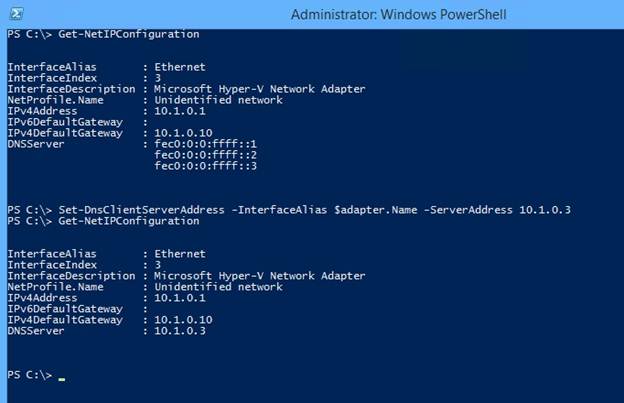Click the Set-DnsClientServerAddress cmdlet name
Viewport: 624px width, 403px height.
[x=141, y=210]
